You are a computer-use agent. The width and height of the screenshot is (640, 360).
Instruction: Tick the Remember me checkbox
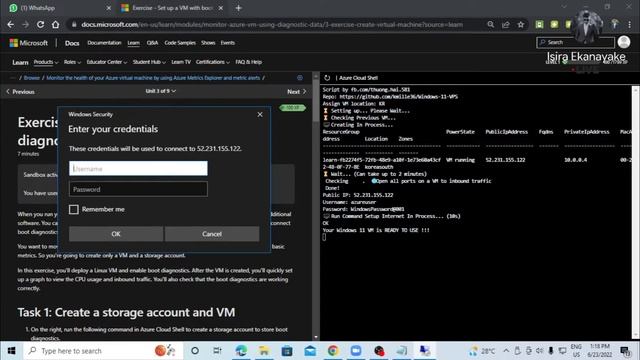73,209
